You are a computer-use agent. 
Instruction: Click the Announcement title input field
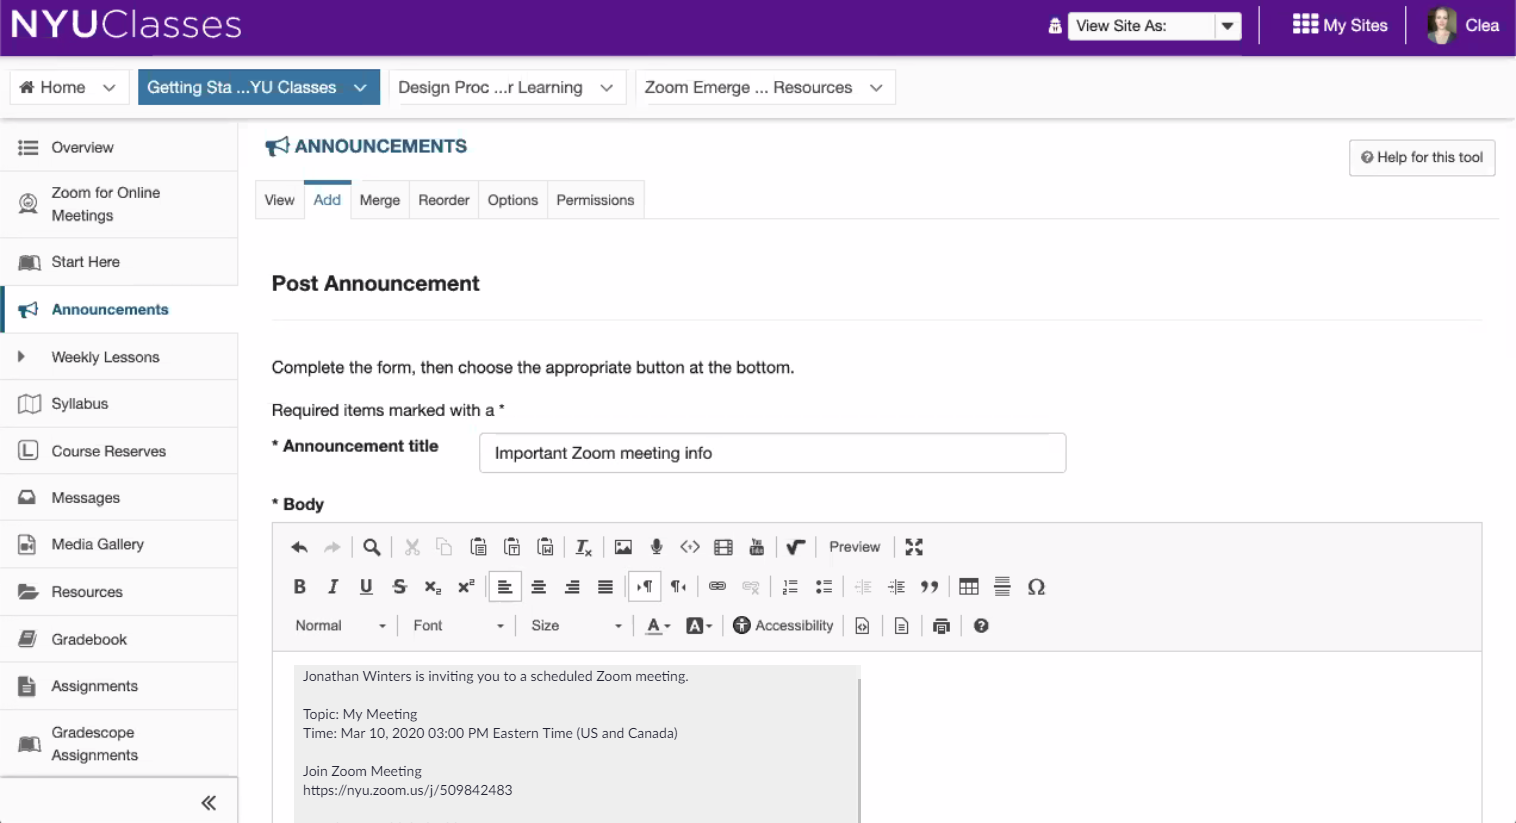pos(772,453)
